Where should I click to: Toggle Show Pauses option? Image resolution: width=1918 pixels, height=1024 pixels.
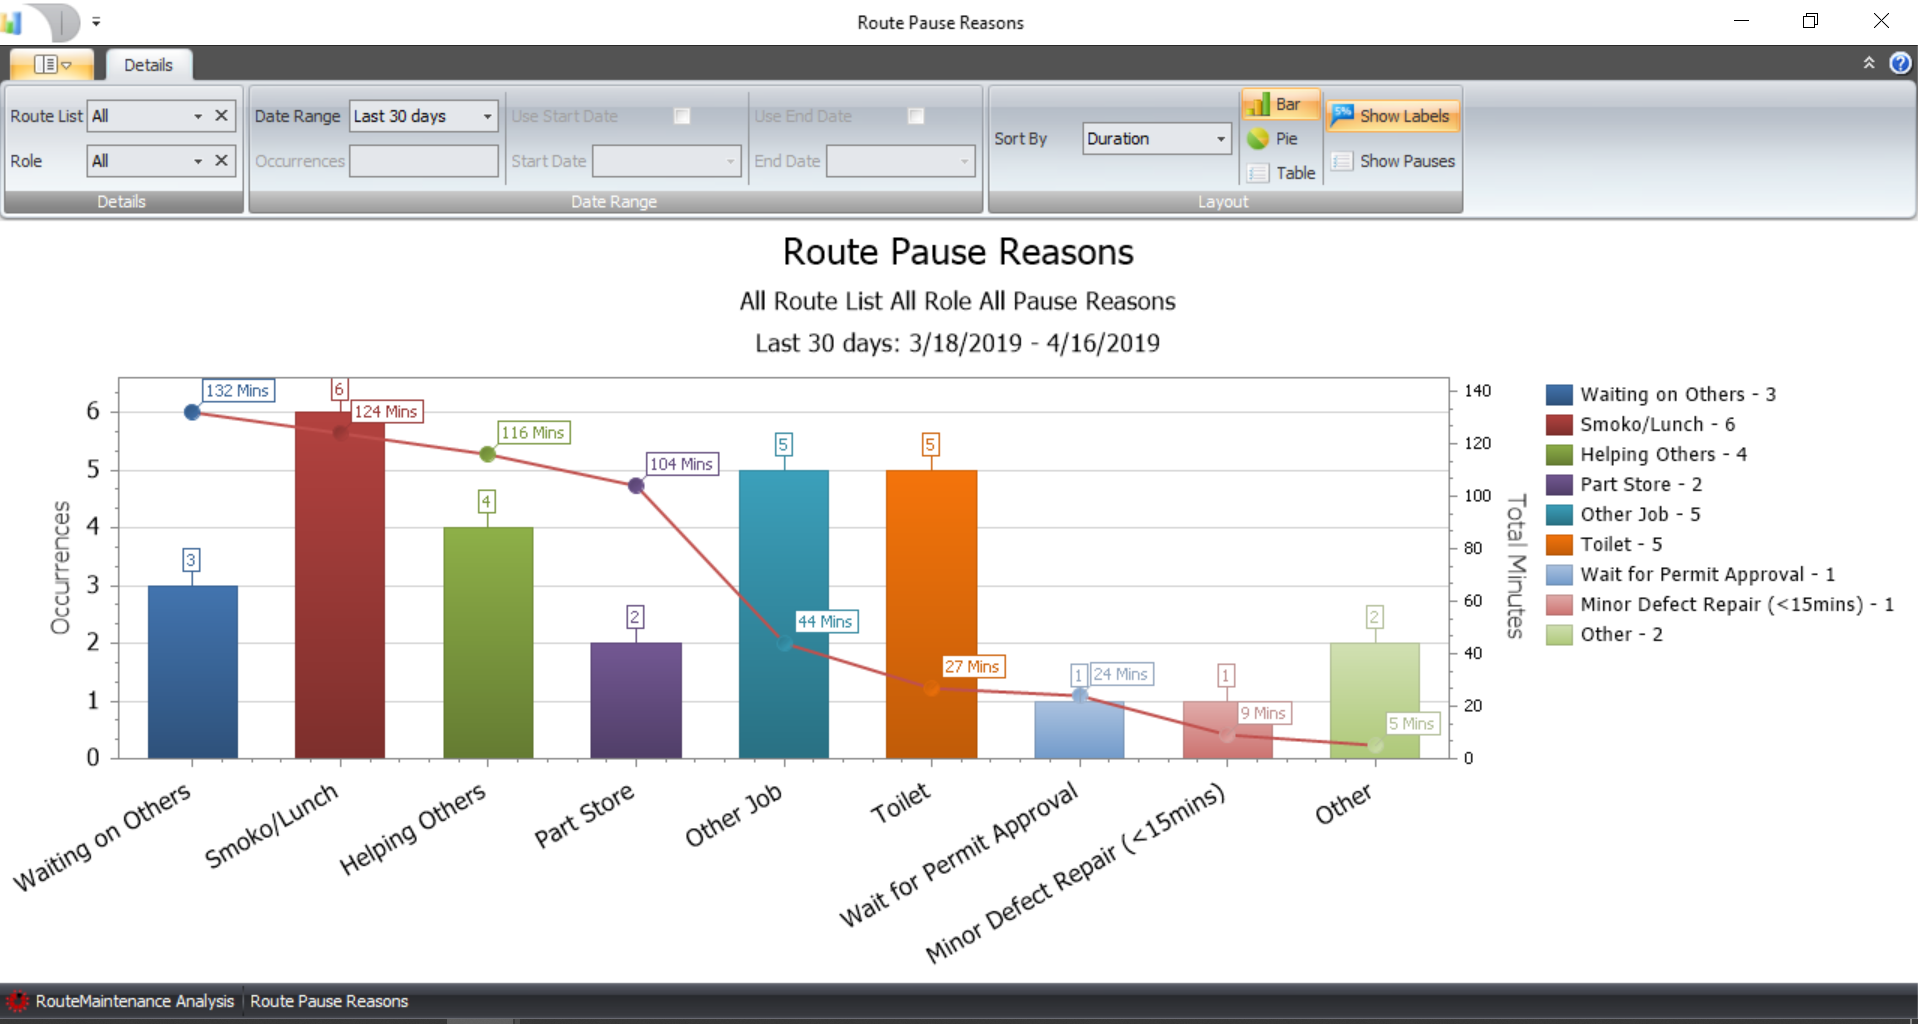[1393, 161]
